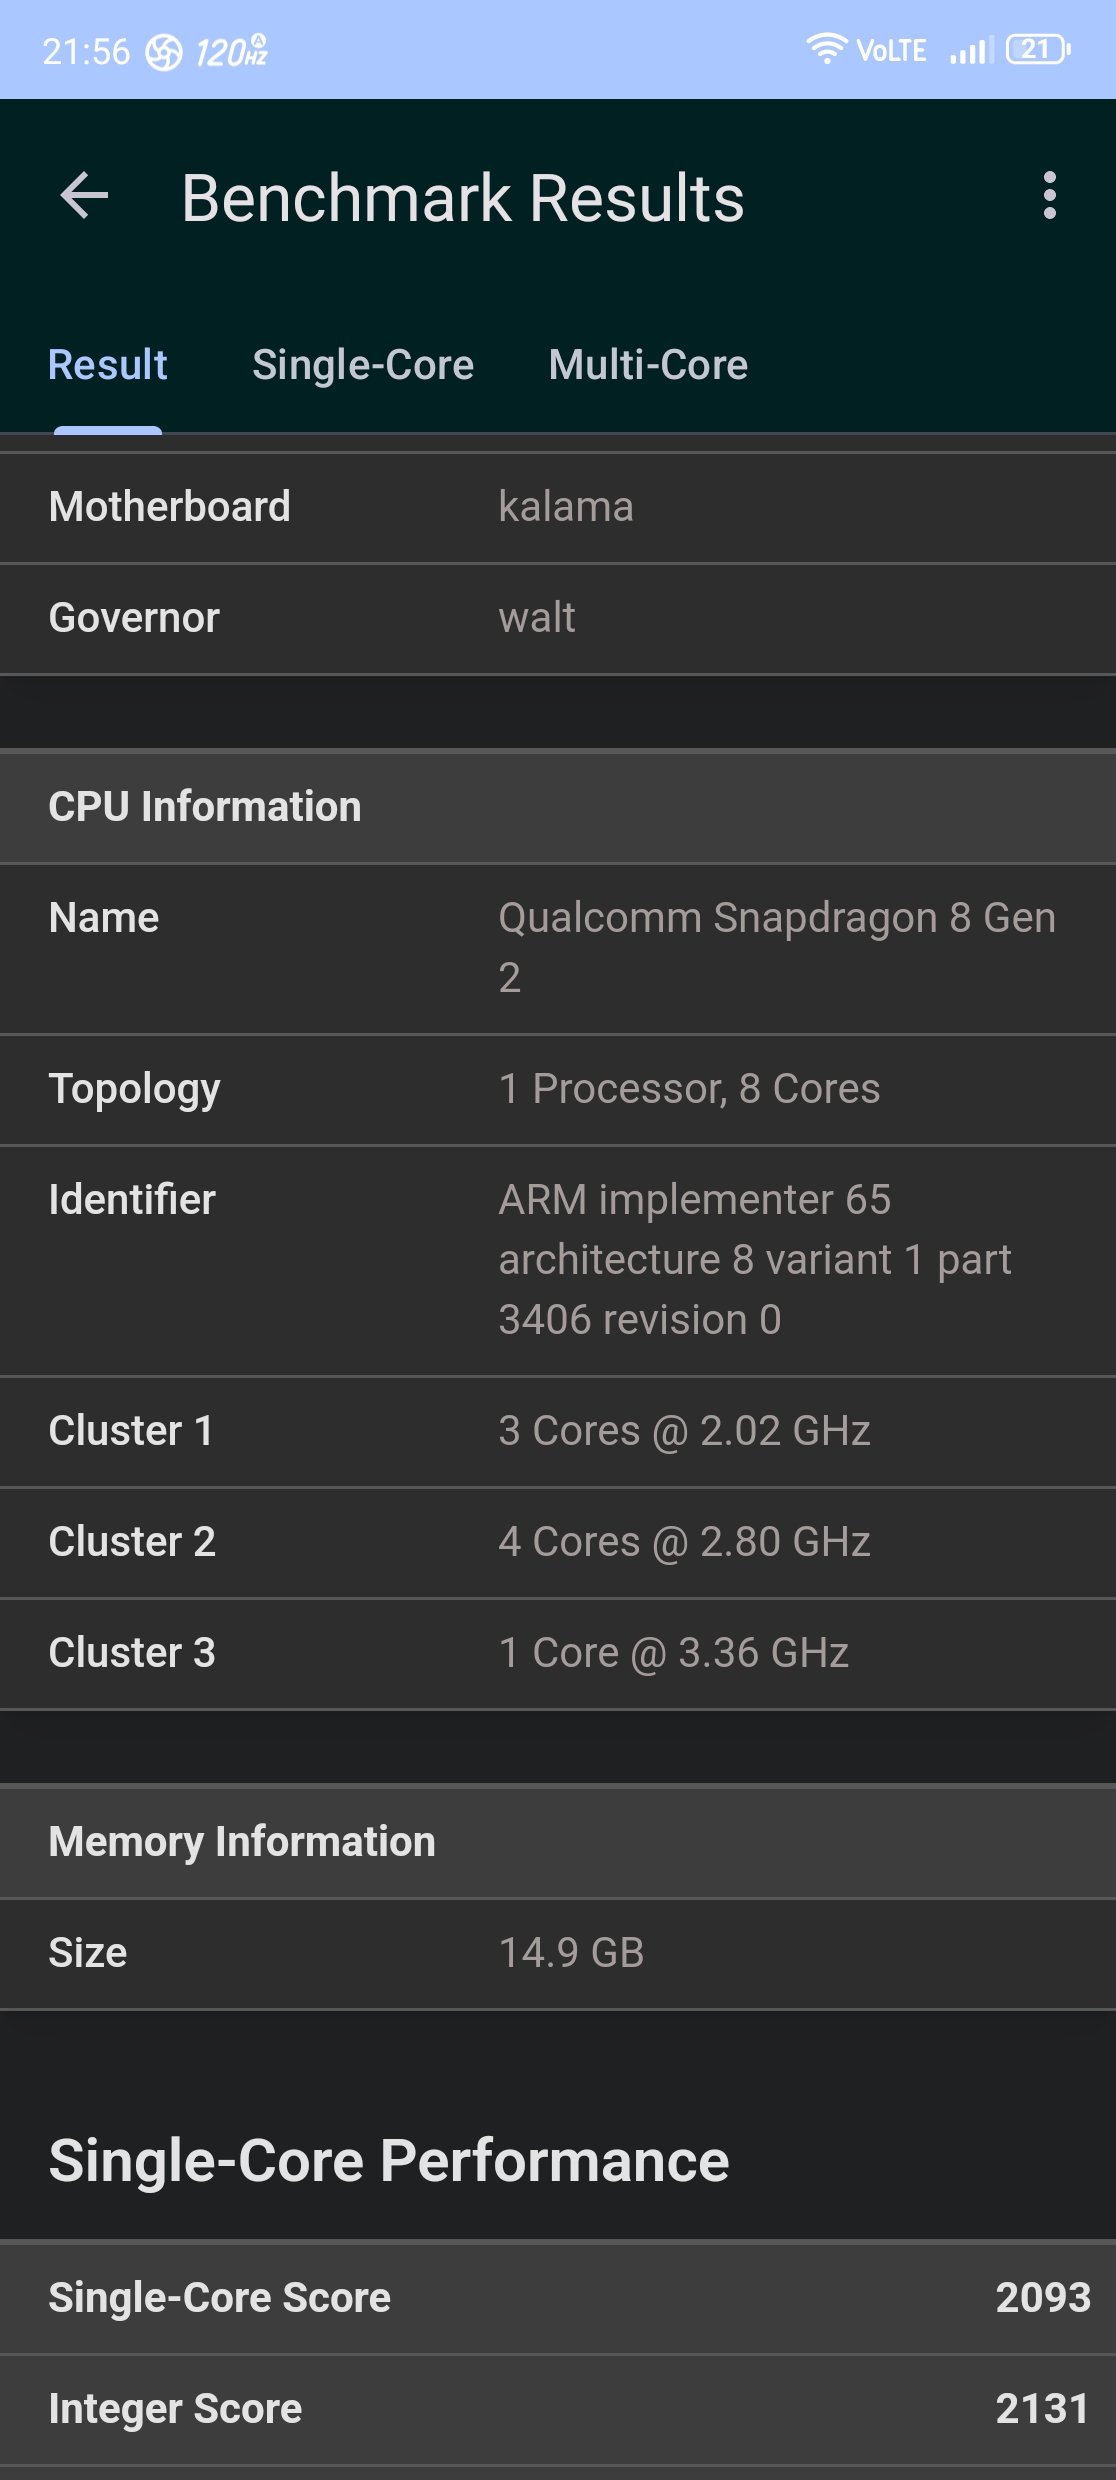Tap the battery indicator icon
This screenshot has width=1116, height=2480.
coord(1037,49)
